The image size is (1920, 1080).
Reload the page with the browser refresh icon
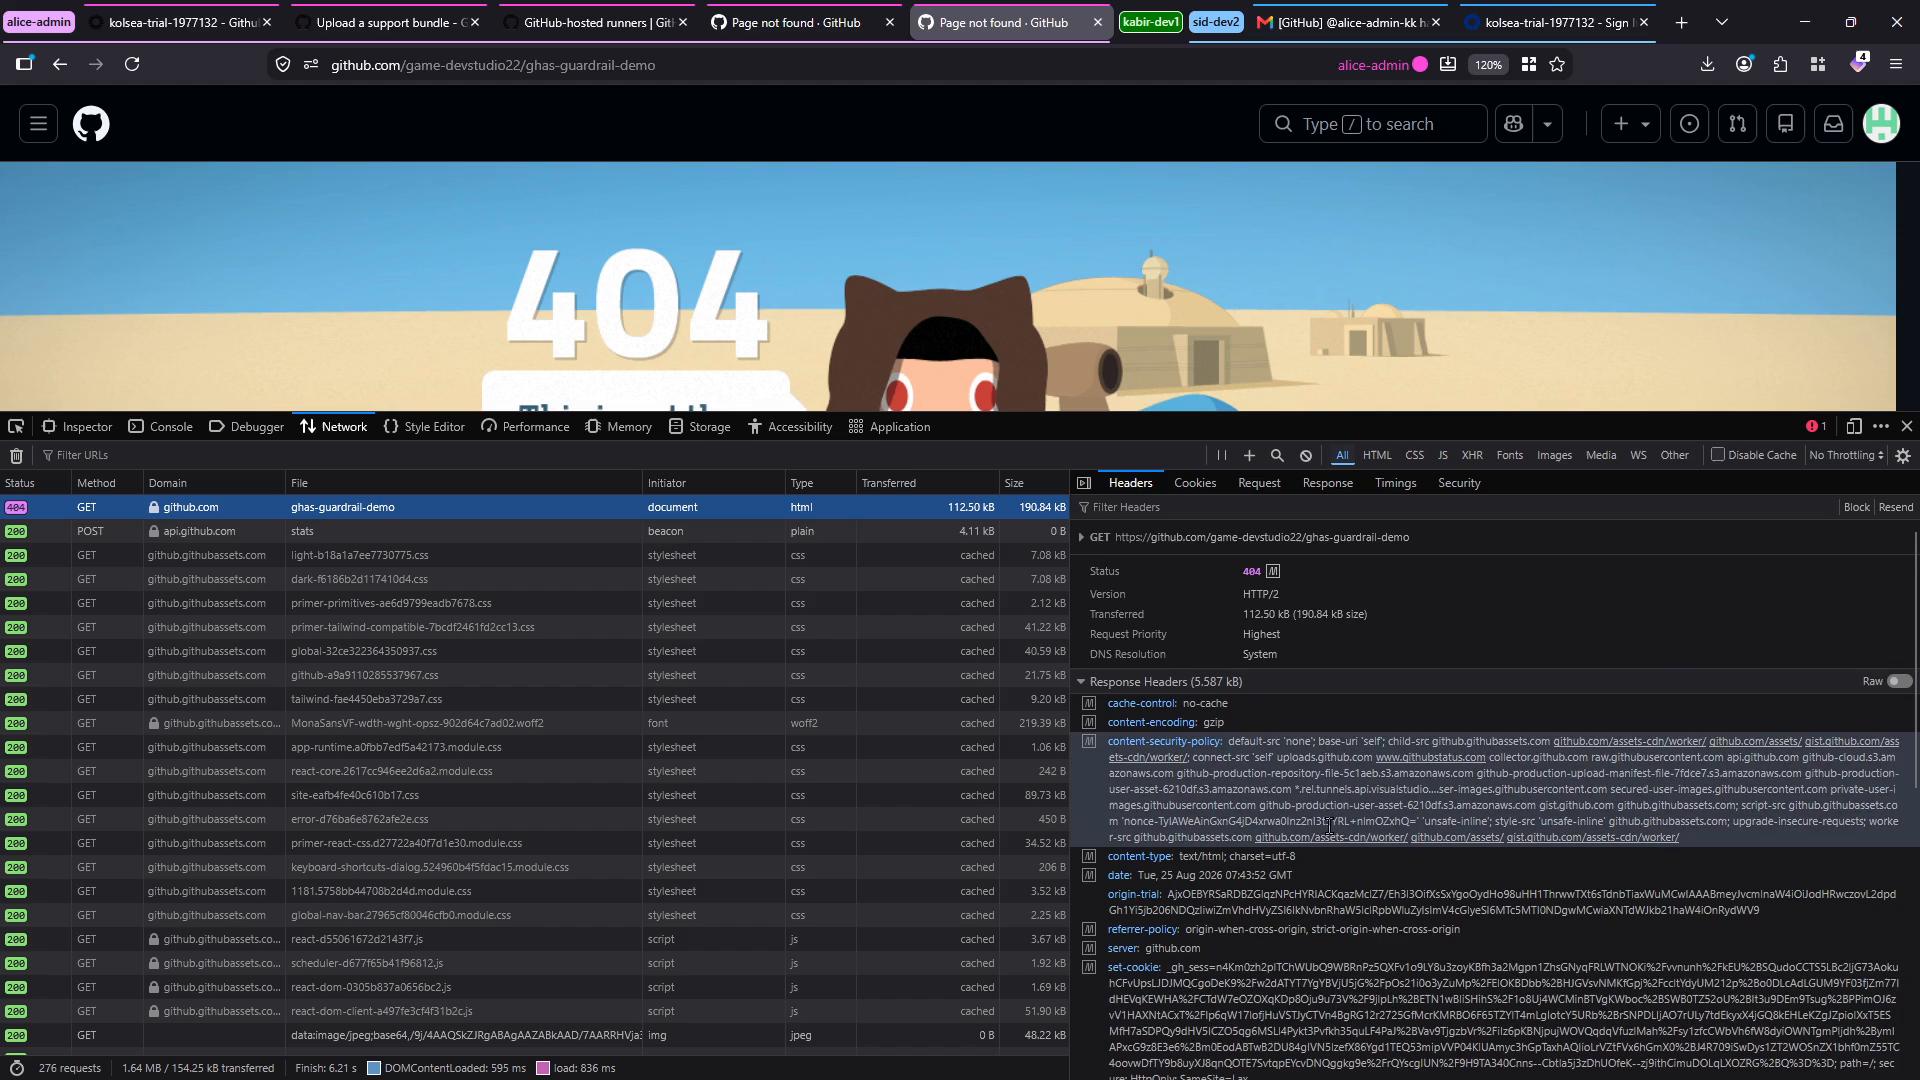coord(132,65)
